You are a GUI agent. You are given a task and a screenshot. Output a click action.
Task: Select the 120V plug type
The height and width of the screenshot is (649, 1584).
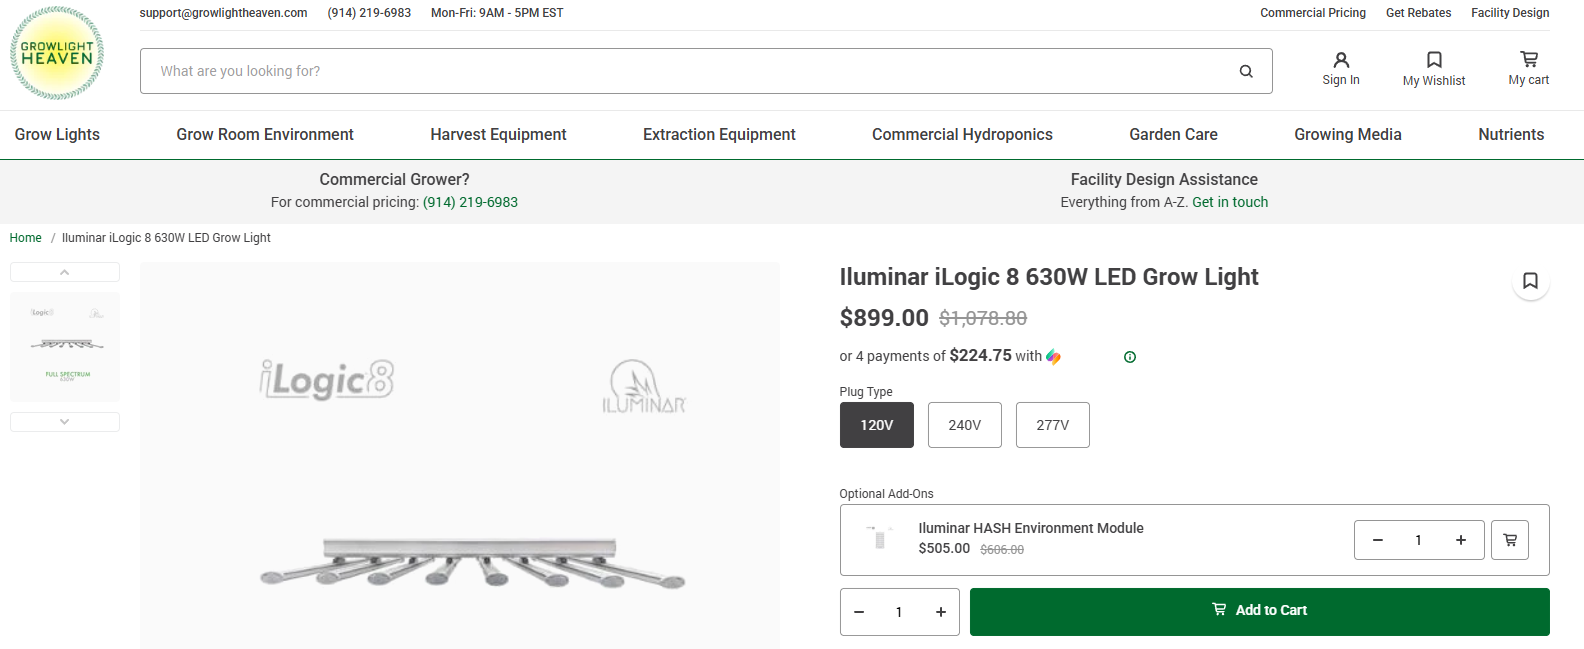(x=876, y=425)
